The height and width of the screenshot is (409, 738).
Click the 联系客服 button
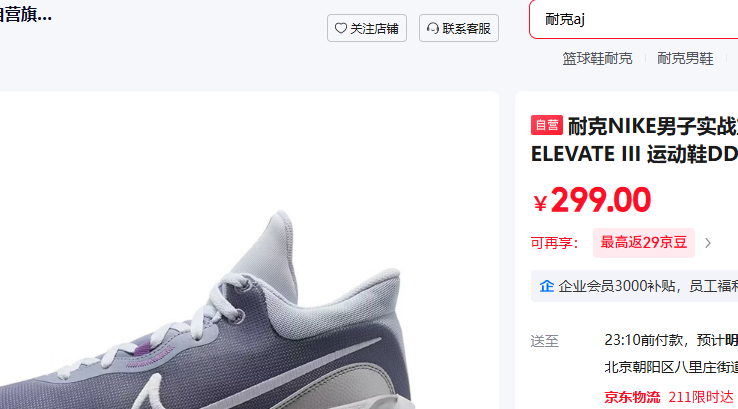coord(459,28)
